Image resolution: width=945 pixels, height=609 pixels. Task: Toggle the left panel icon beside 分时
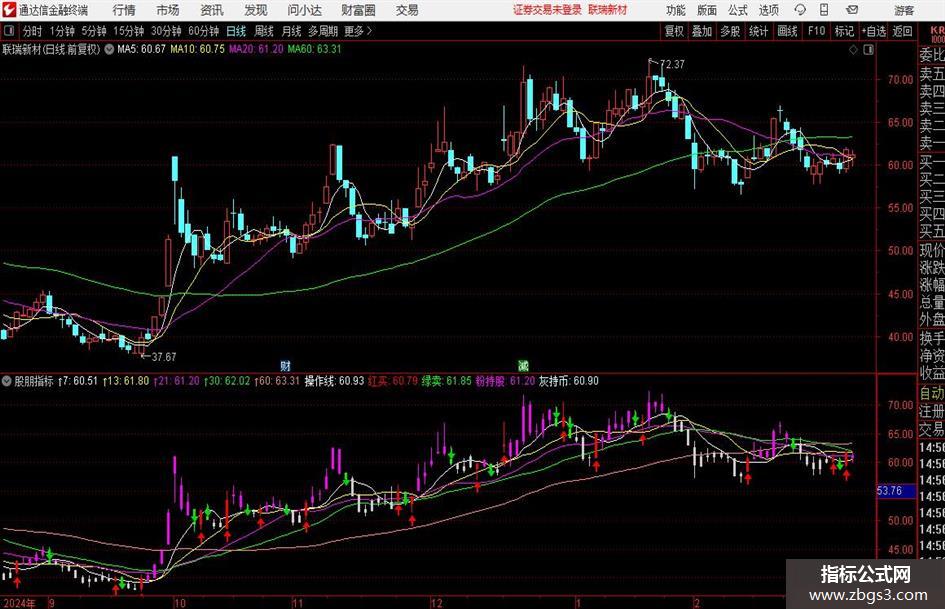pyautogui.click(x=9, y=31)
